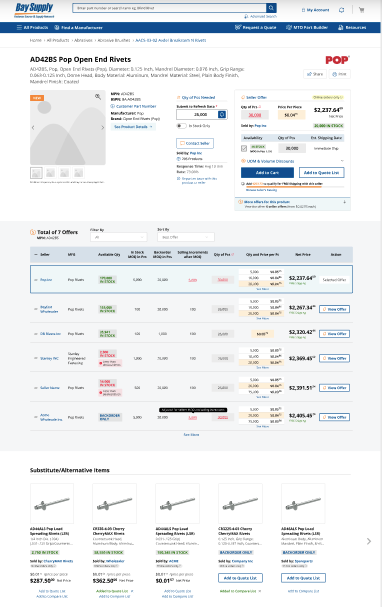Open the Resources menu
This screenshot has width=382, height=607.
point(352,27)
